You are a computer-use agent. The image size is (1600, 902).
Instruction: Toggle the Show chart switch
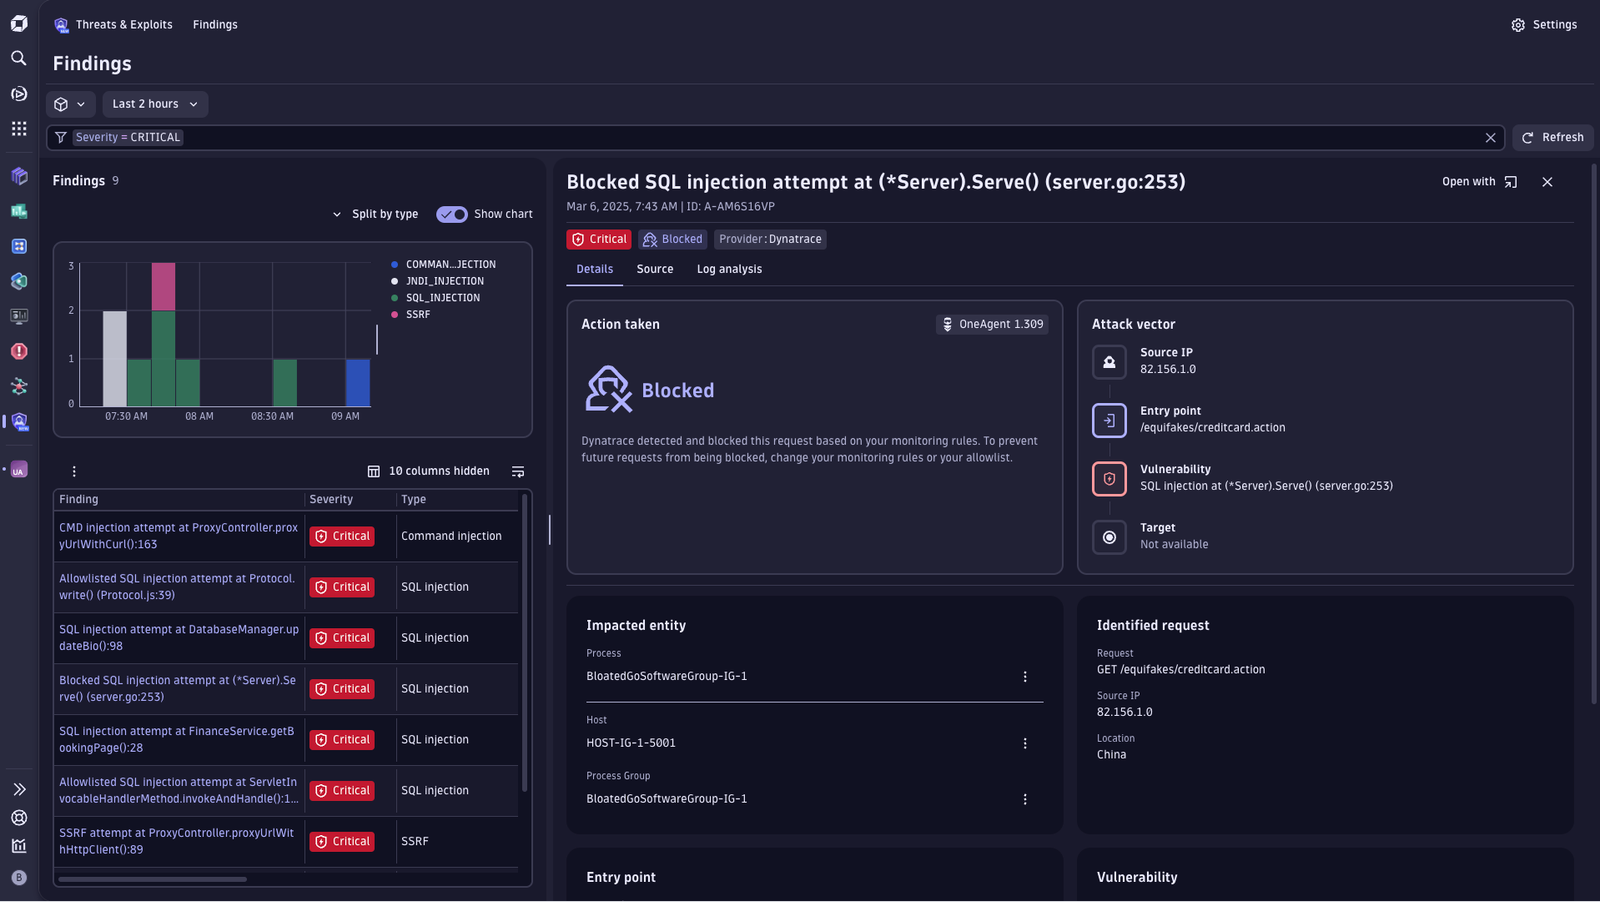point(452,214)
